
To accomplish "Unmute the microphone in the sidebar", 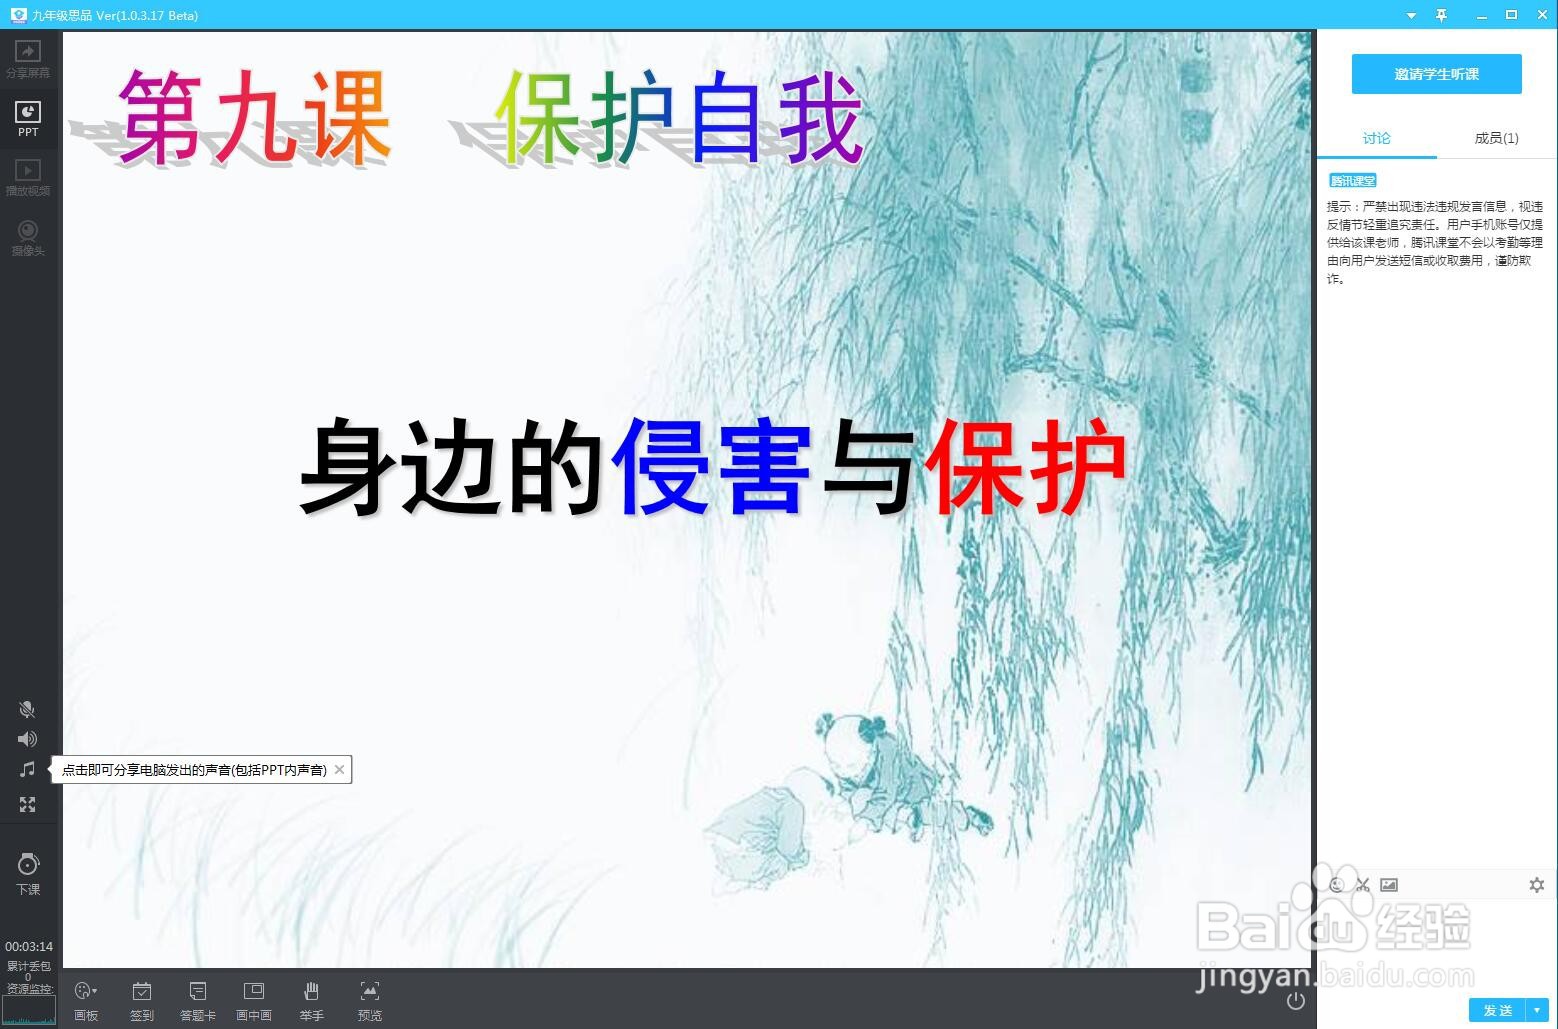I will 27,709.
